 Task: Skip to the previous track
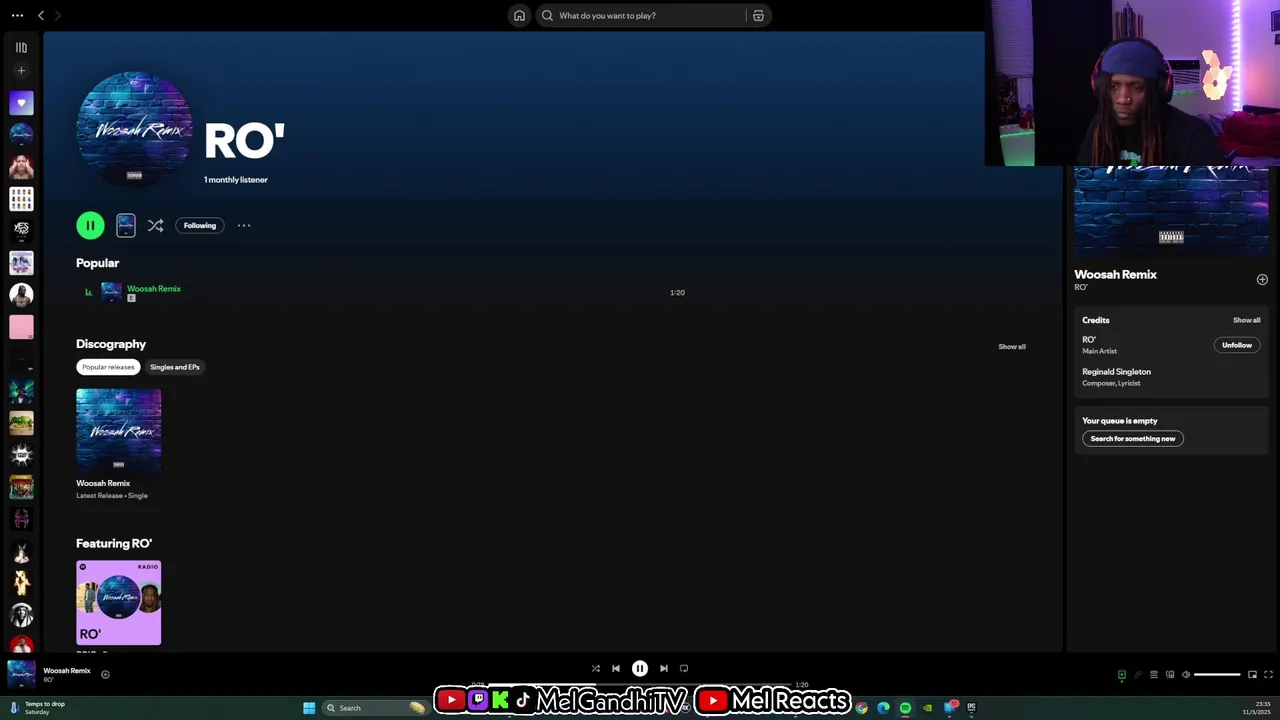[616, 668]
